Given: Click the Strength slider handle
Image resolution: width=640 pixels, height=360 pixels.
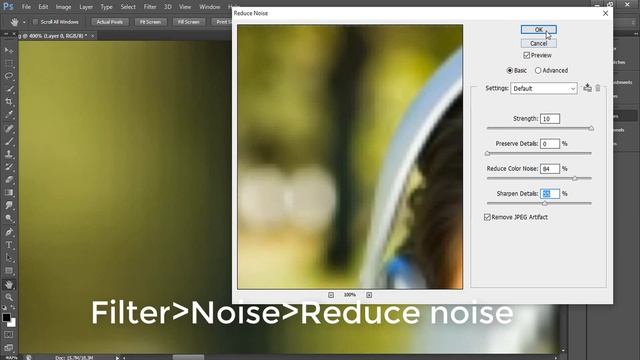Looking at the screenshot, I should [591, 128].
